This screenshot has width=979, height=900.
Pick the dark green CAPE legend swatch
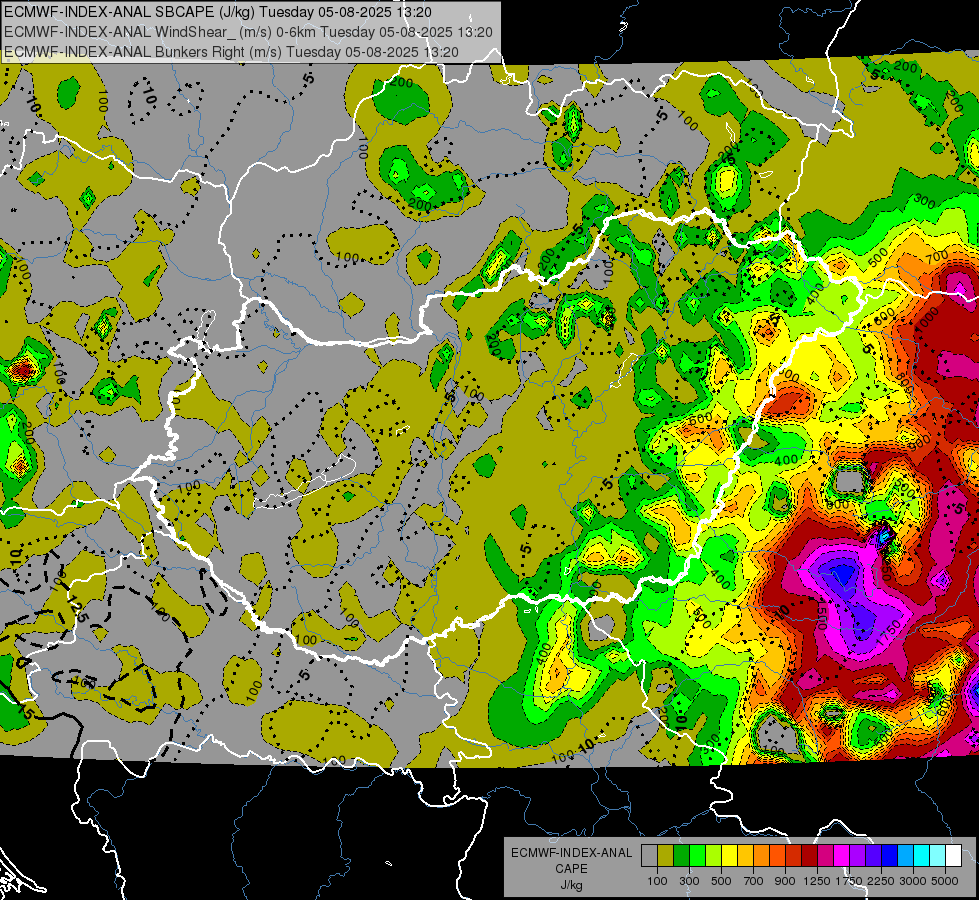(681, 856)
